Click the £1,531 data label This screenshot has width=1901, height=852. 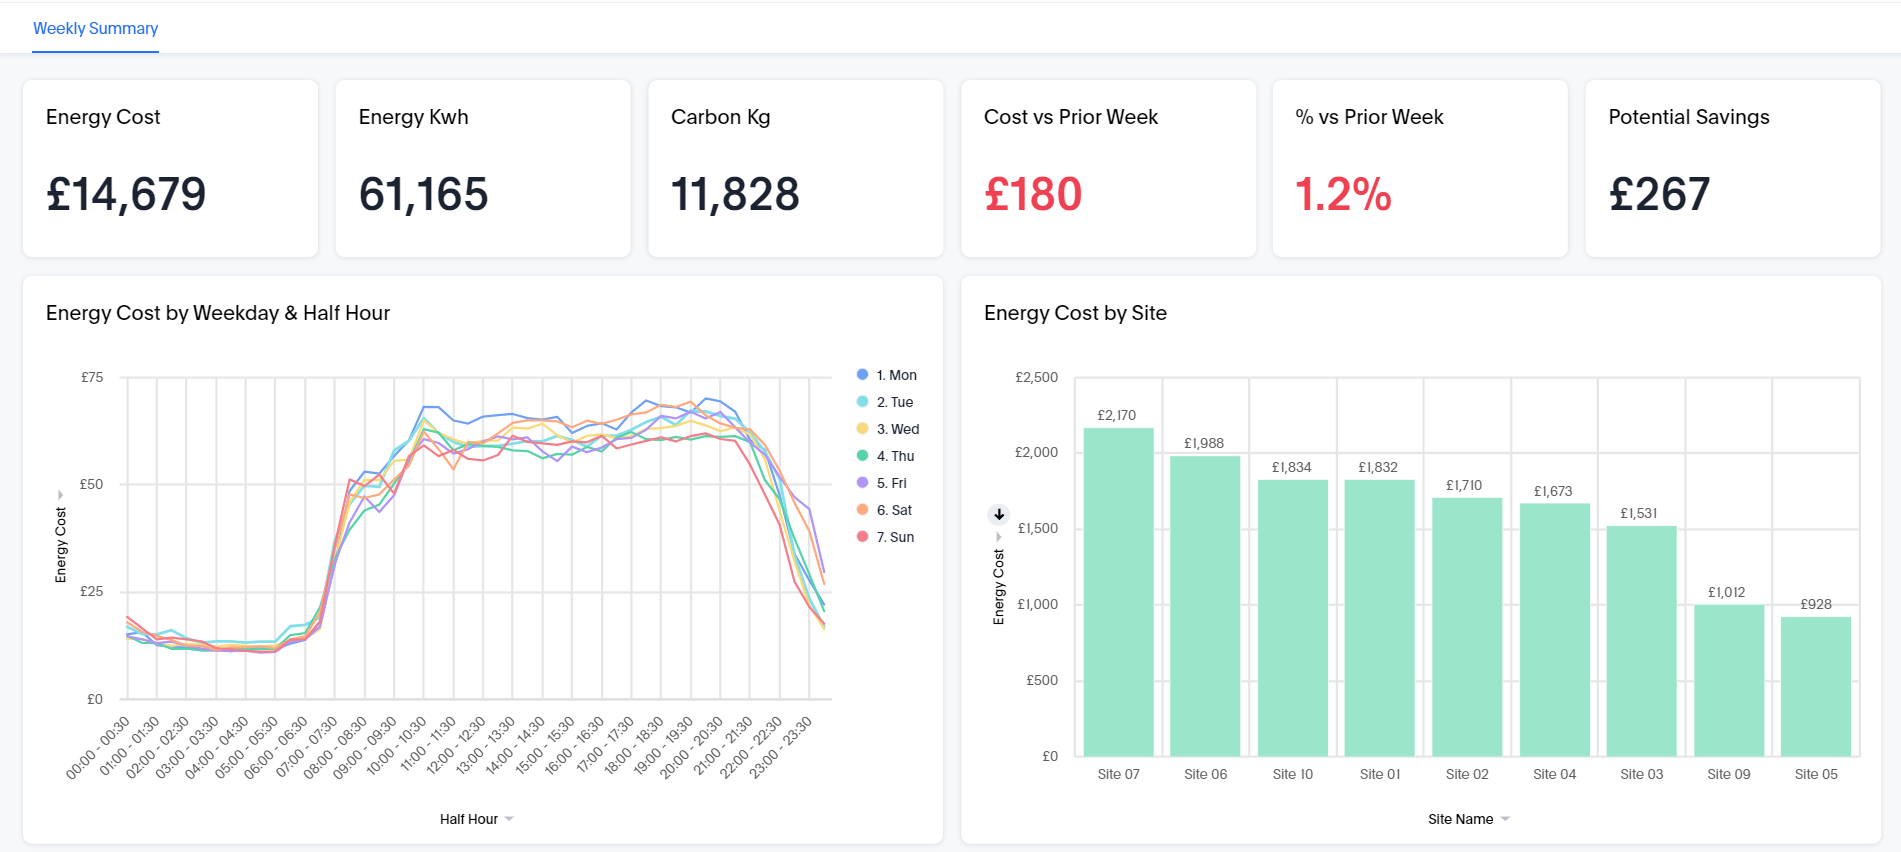[1639, 513]
